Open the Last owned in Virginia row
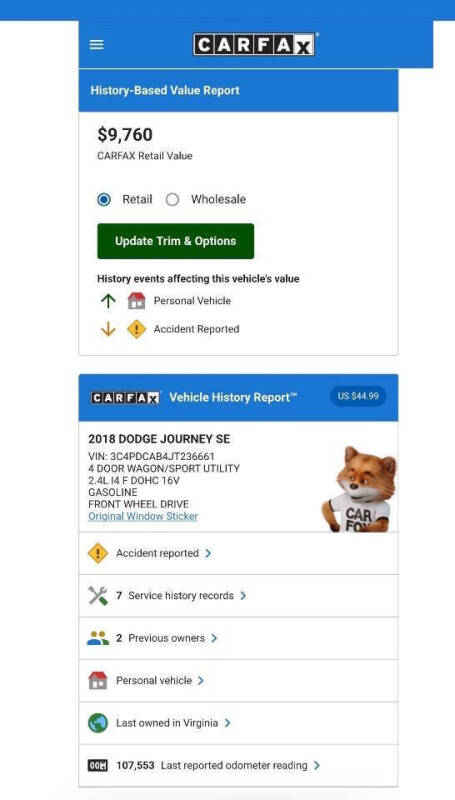Image resolution: width=455 pixels, height=800 pixels. pos(238,723)
